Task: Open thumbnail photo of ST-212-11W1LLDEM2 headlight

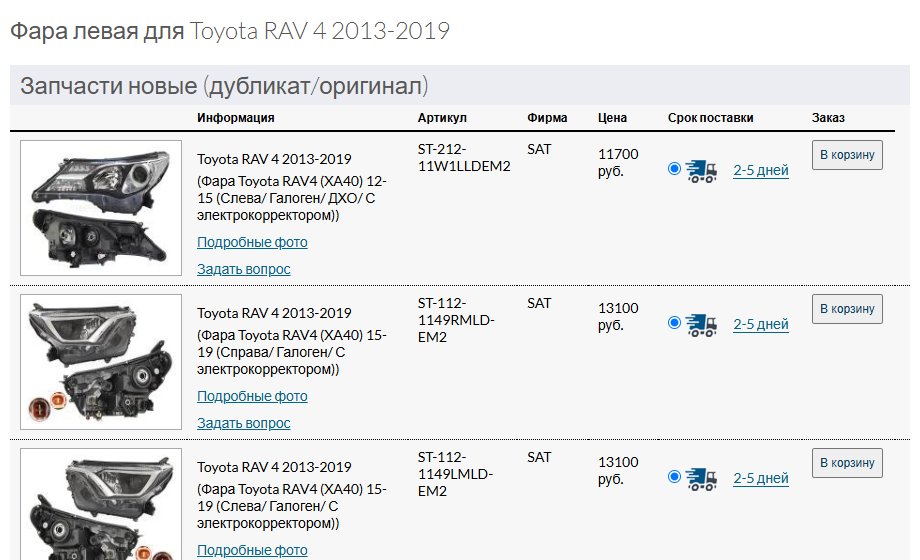Action: coord(101,208)
